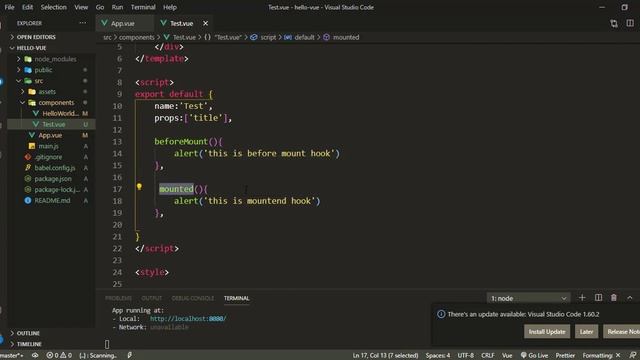This screenshot has height=360, width=640.
Task: Expand the Timeline section
Action: tap(29, 344)
